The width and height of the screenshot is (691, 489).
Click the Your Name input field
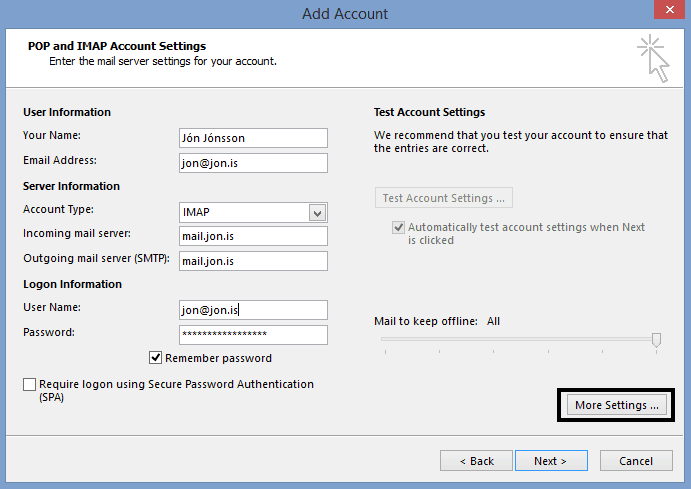tap(252, 138)
